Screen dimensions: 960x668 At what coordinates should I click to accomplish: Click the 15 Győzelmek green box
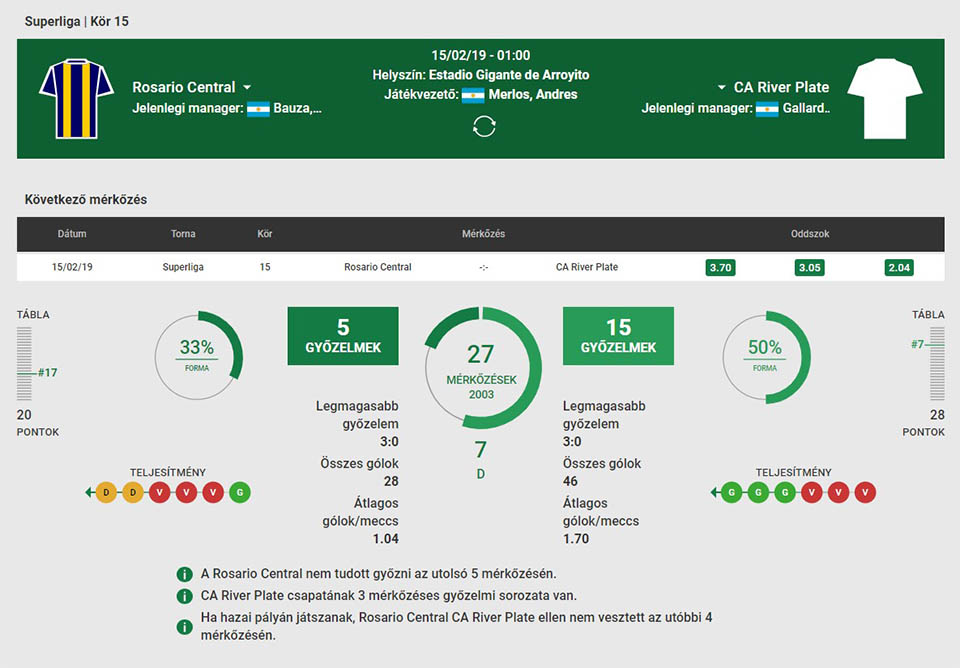tap(618, 336)
